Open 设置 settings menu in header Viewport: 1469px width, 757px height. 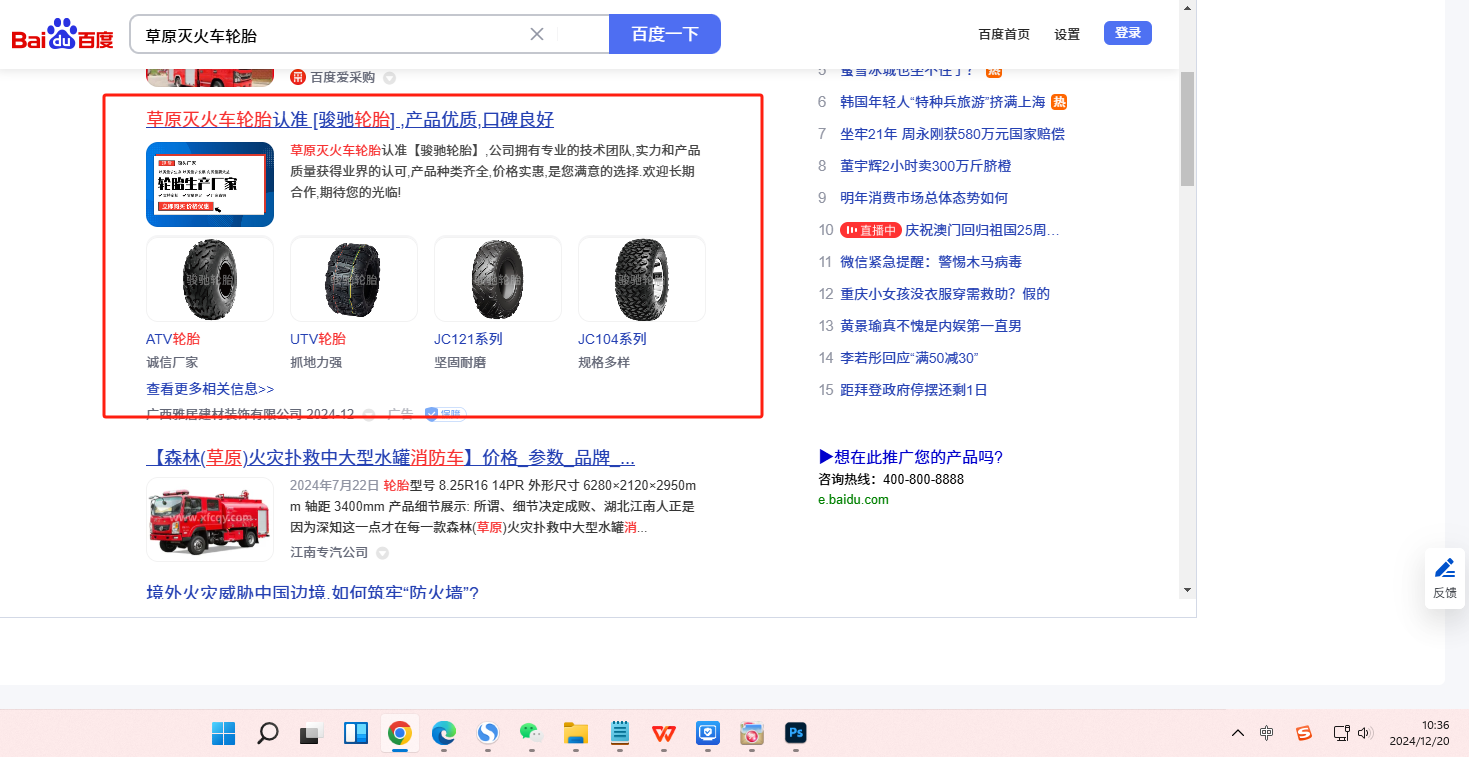[1067, 34]
